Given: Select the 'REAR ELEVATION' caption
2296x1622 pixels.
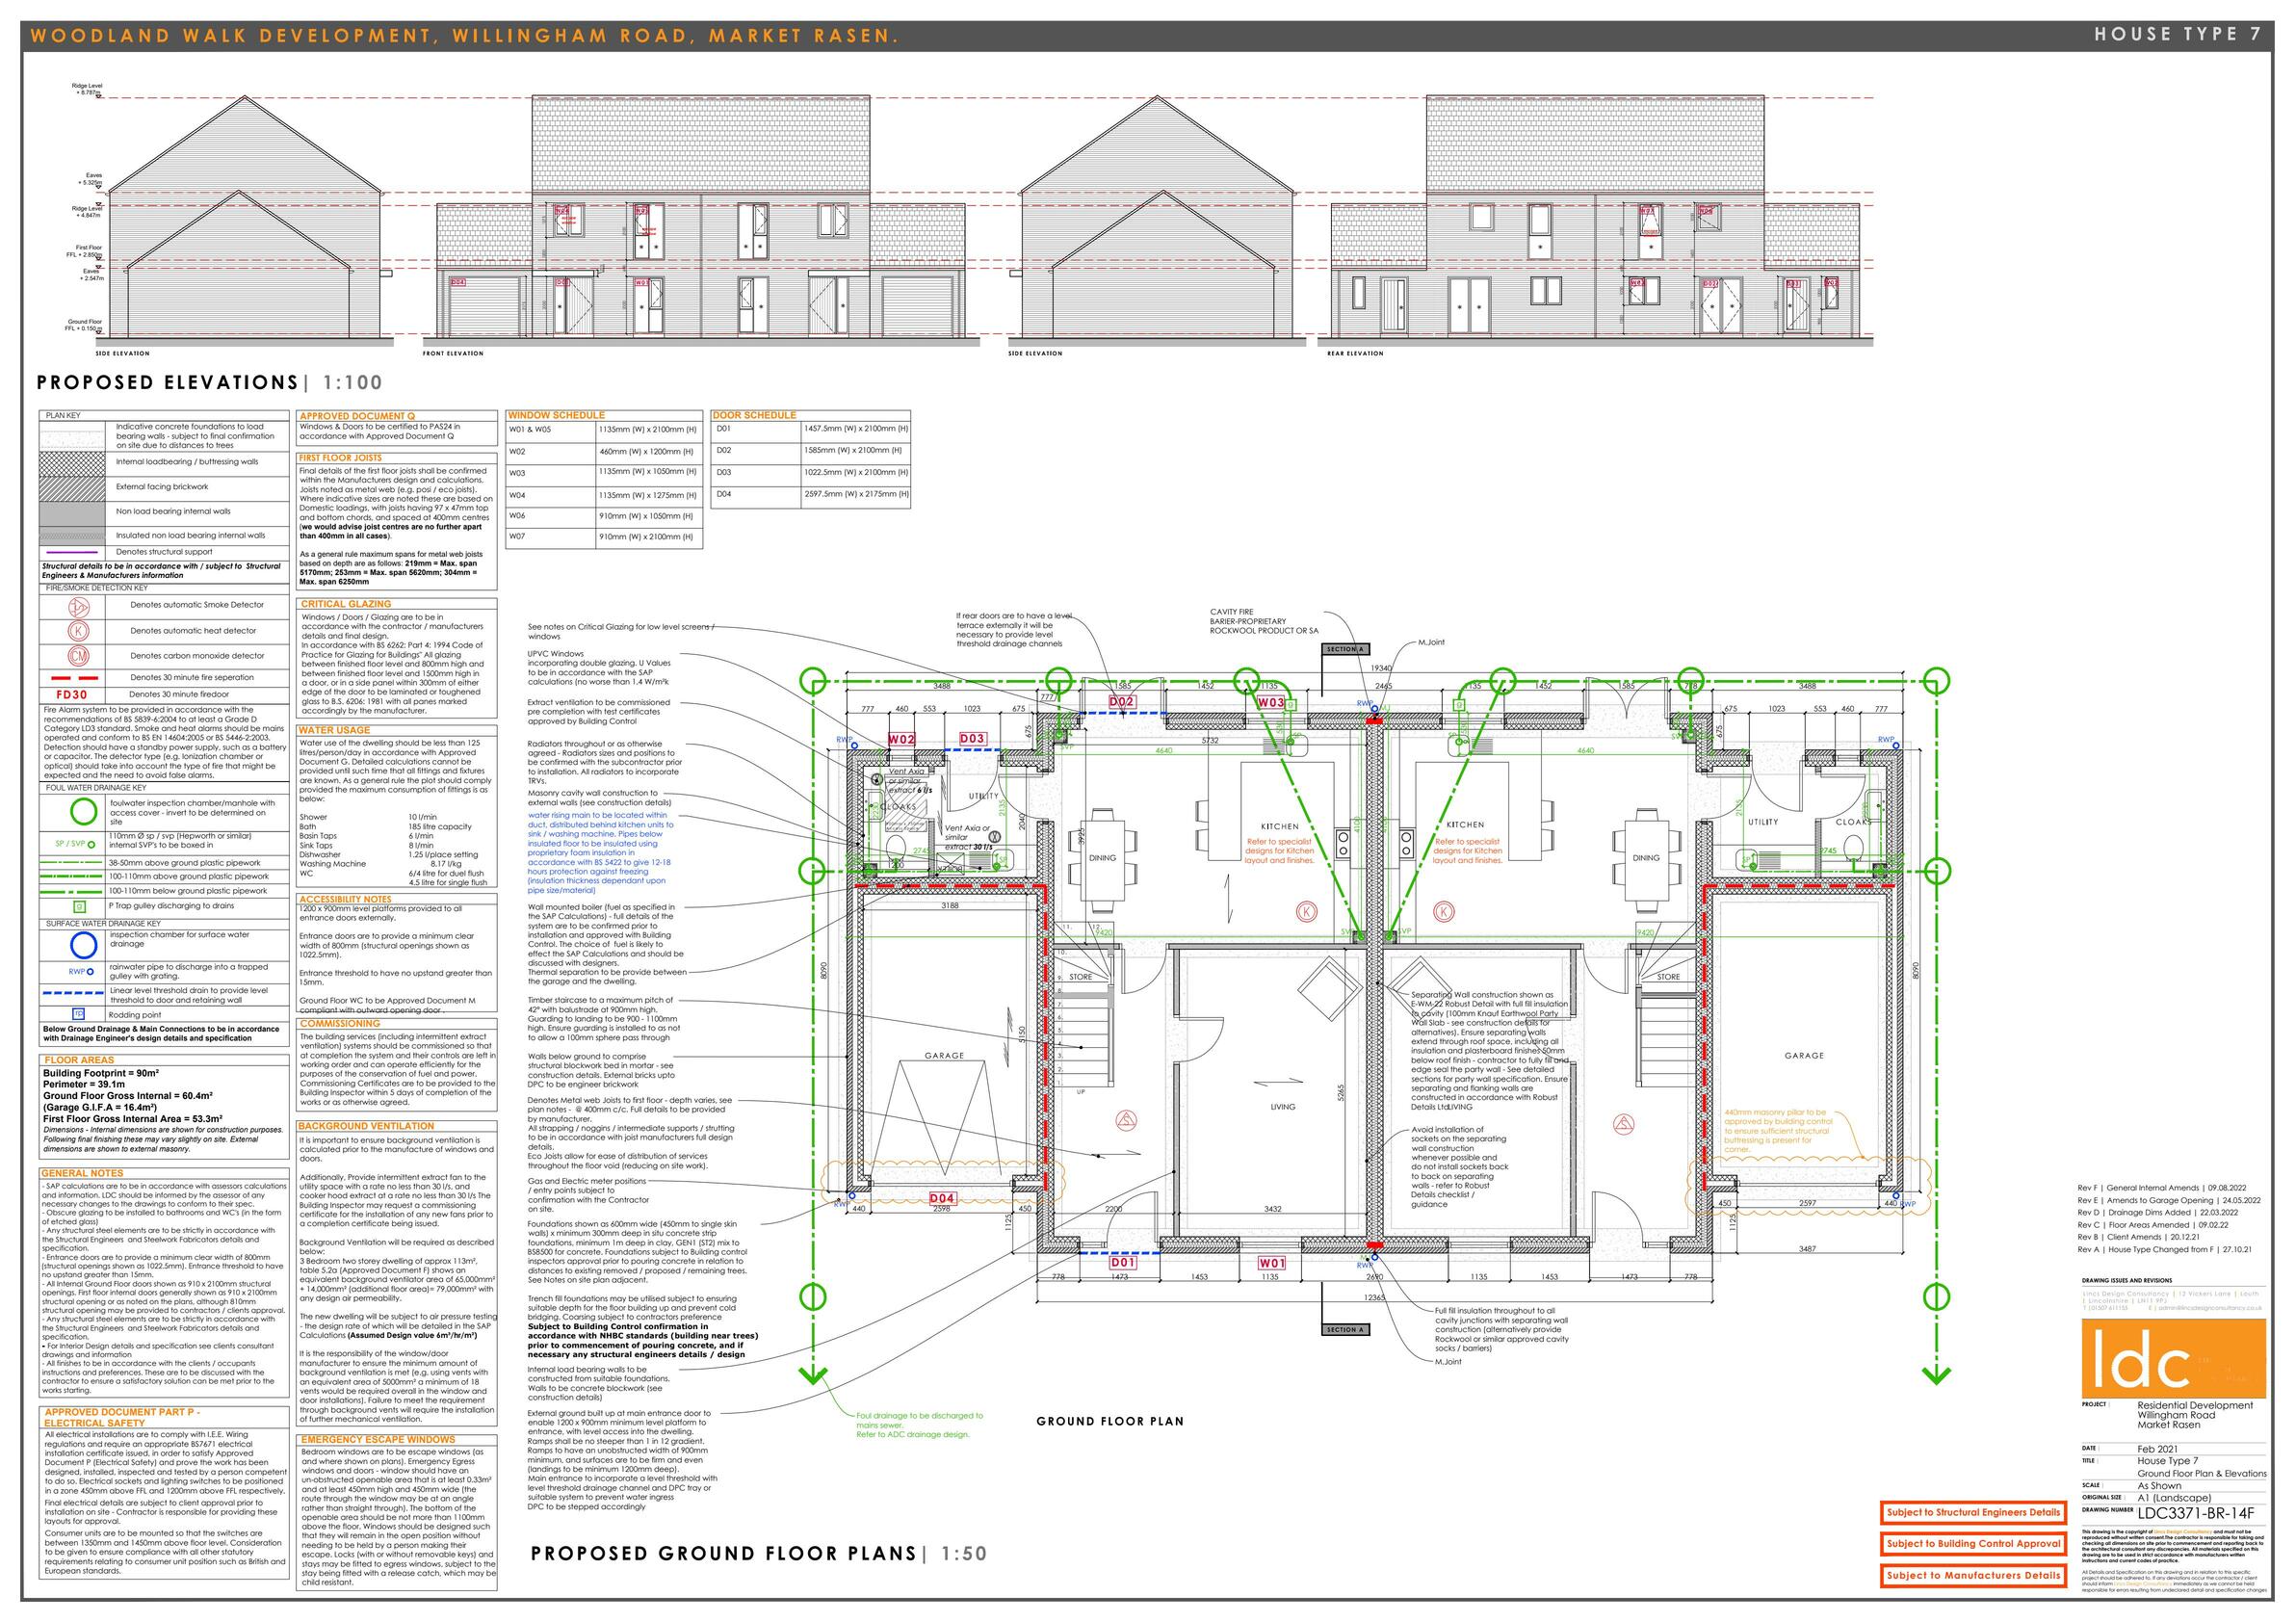Looking at the screenshot, I should (1355, 353).
